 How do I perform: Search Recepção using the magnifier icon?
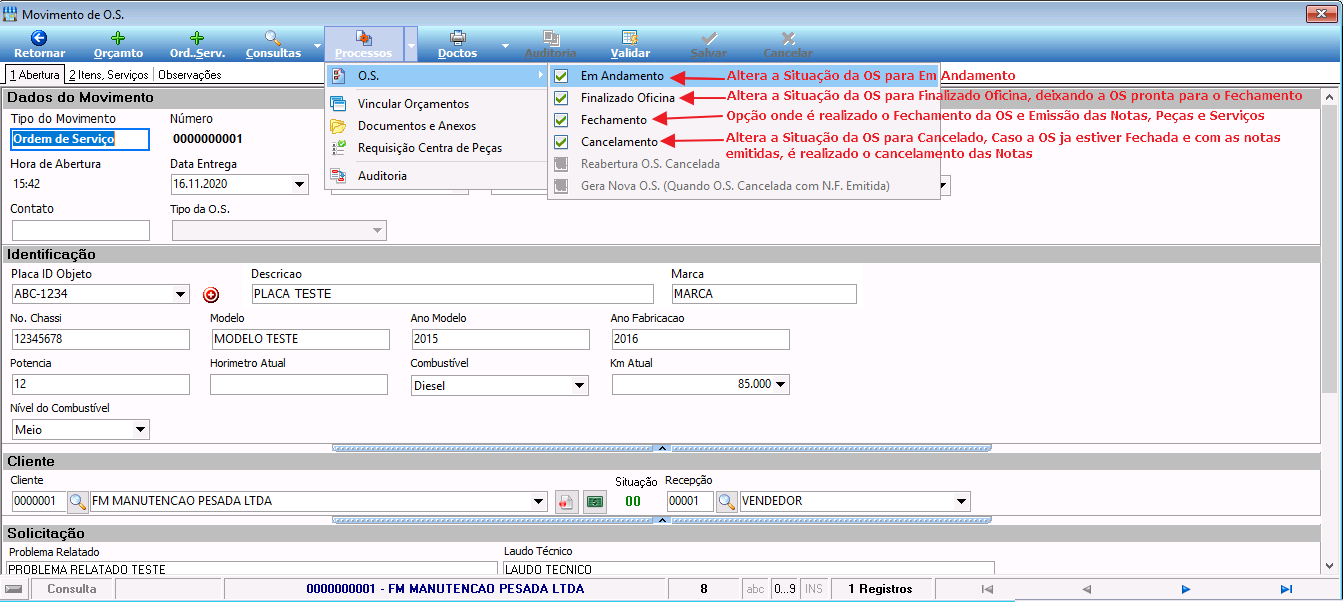tap(727, 501)
